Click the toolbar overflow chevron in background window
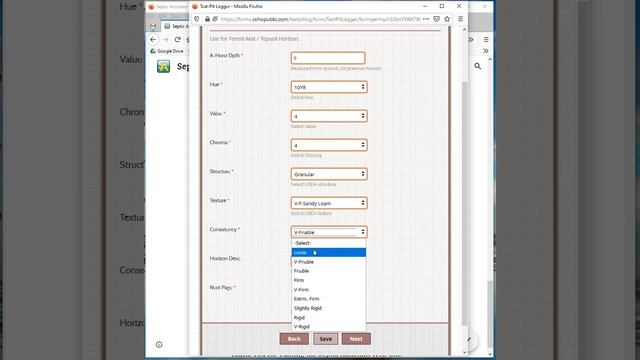 471,40
